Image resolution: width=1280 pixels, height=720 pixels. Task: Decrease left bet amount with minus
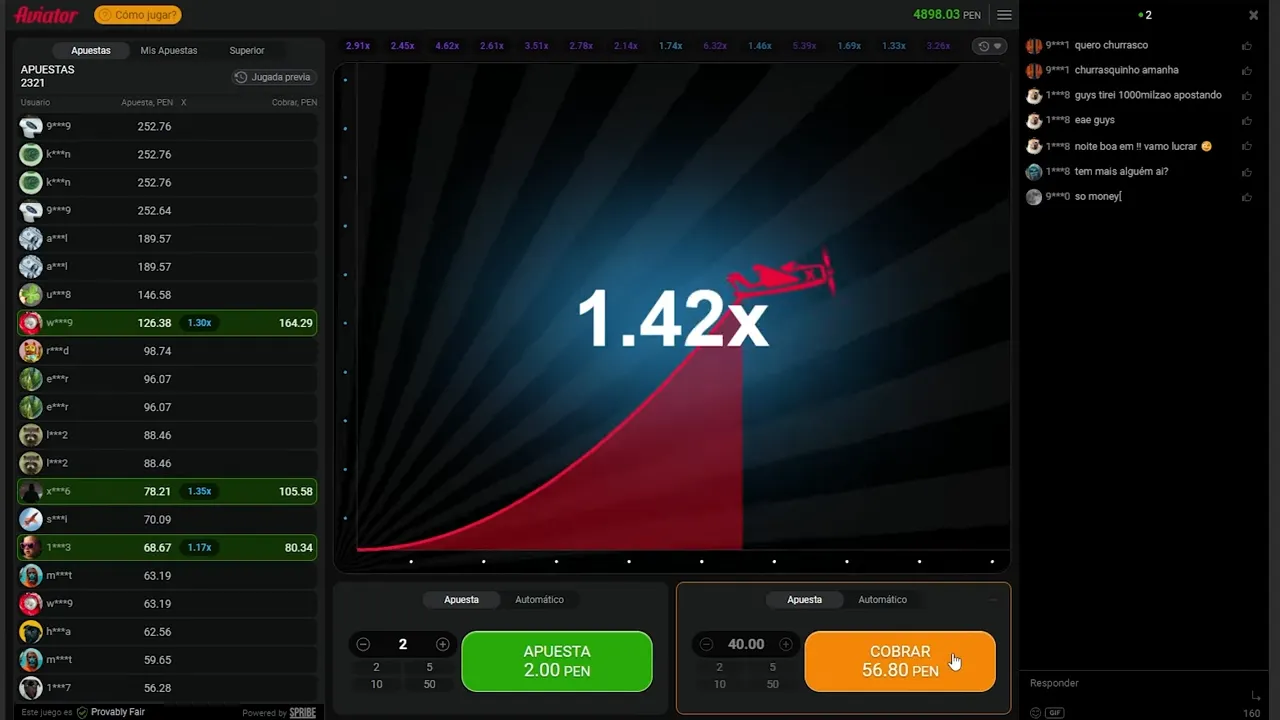(363, 645)
